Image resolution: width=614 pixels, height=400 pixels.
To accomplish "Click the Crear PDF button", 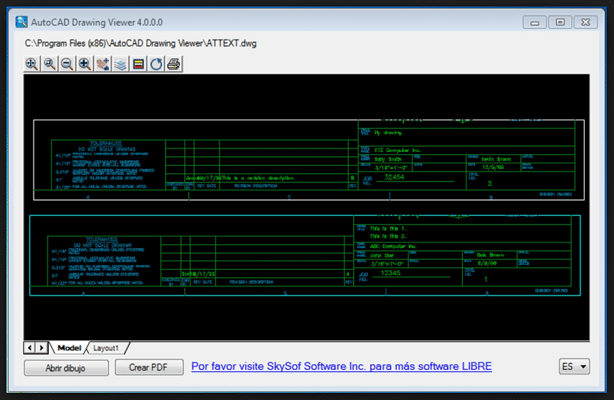I will click(149, 367).
